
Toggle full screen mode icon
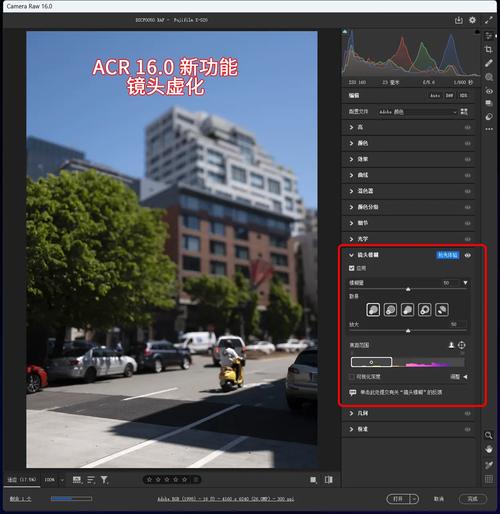click(x=489, y=20)
